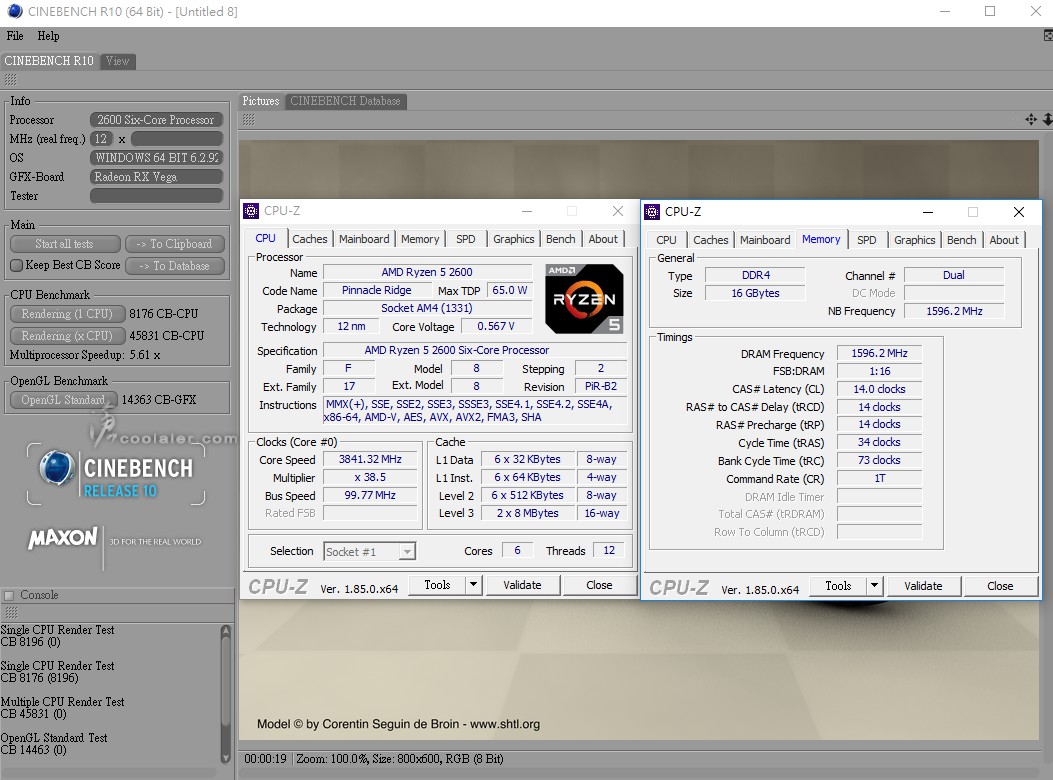The width and height of the screenshot is (1053, 780).
Task: Click the OS field showing WINDOWS 64 BIT
Action: pos(156,158)
